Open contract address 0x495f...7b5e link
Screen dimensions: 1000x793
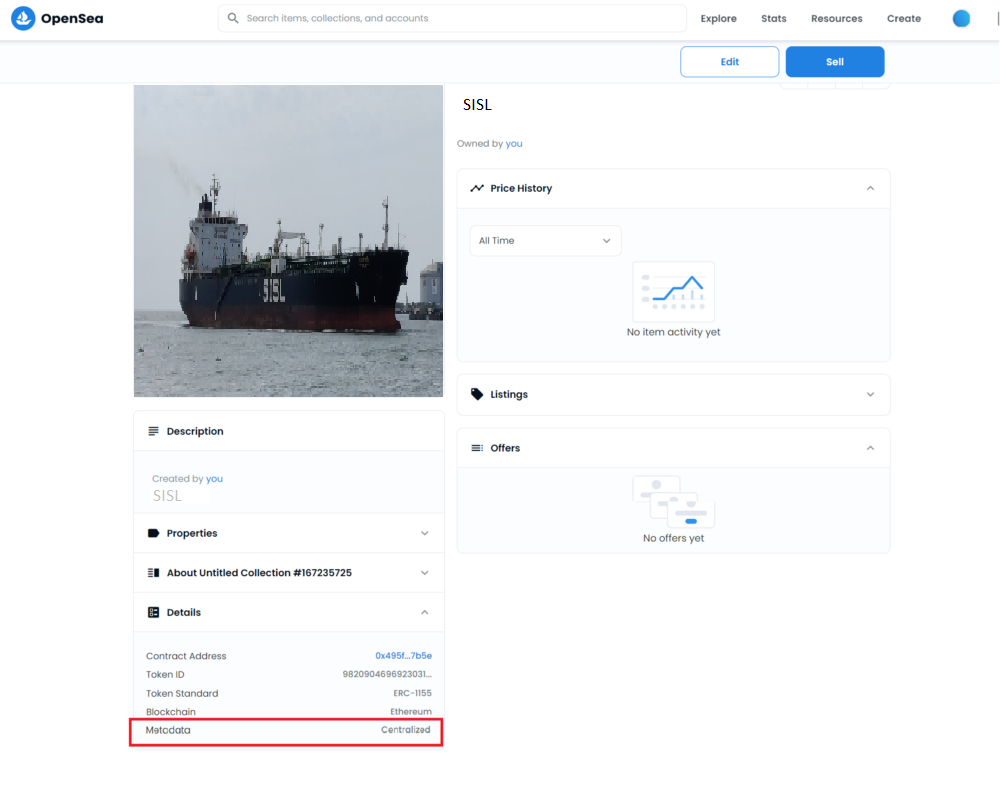403,656
